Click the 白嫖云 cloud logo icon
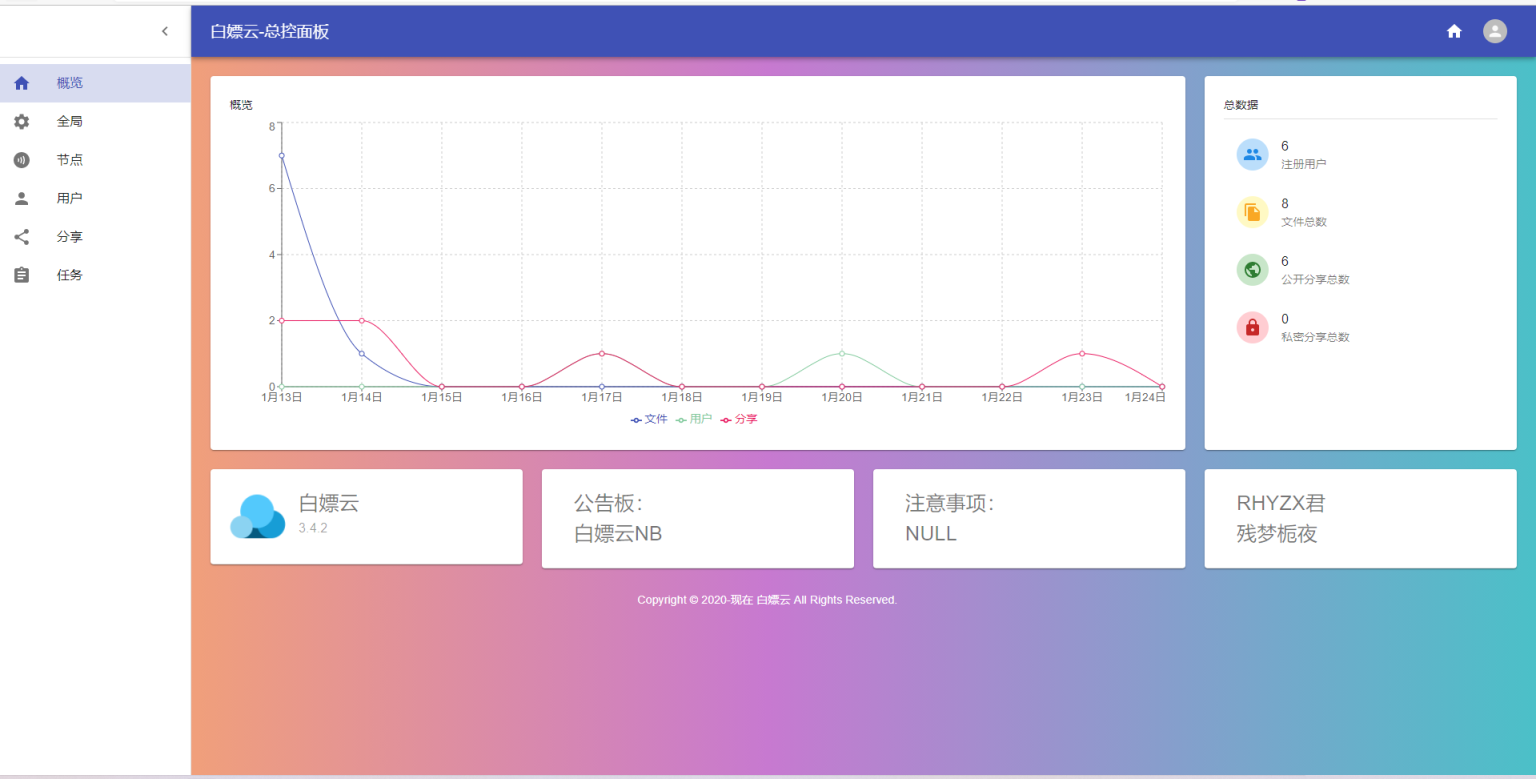This screenshot has width=1536, height=779. pyautogui.click(x=257, y=517)
